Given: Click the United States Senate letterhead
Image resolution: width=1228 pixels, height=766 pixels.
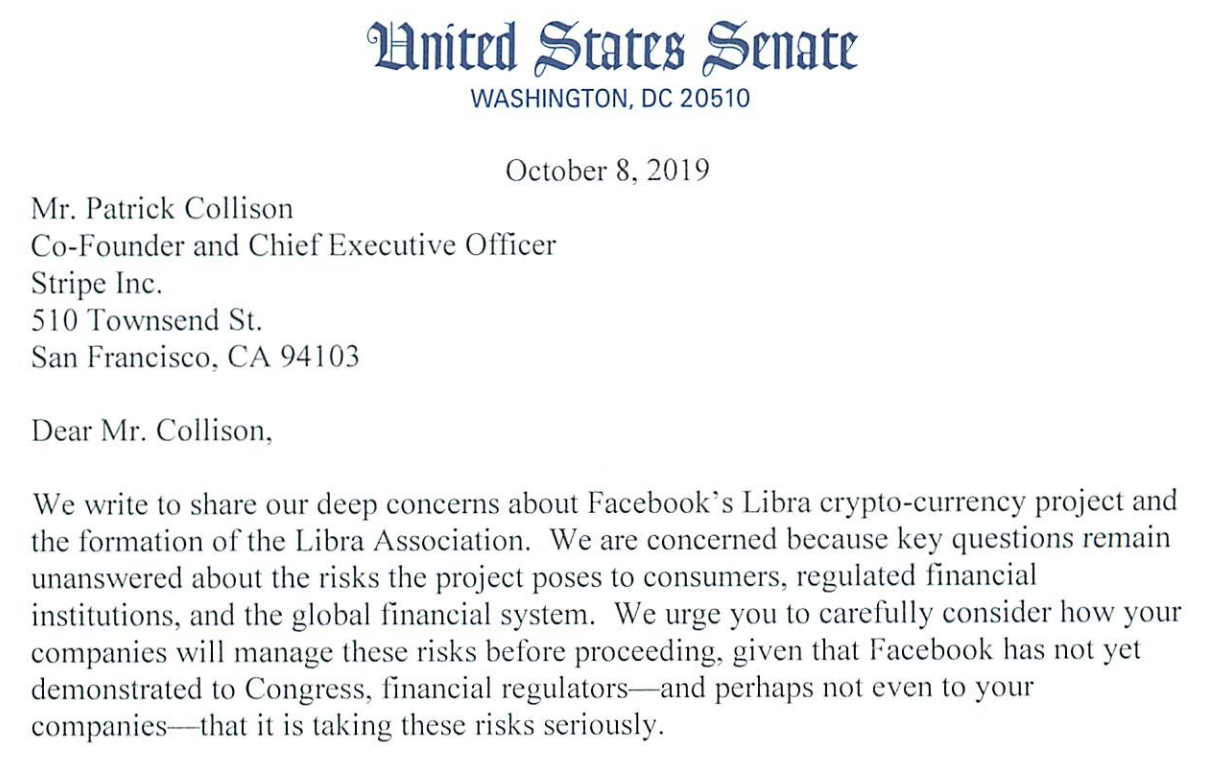Looking at the screenshot, I should (x=612, y=48).
